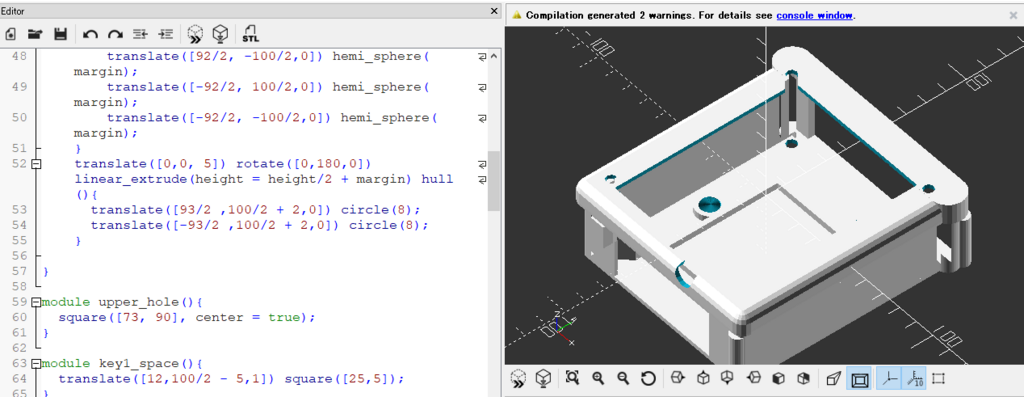Click 'translate([0,0, 5]) rotate([0,180,0])' line
1024x397 pixels.
click(223, 163)
